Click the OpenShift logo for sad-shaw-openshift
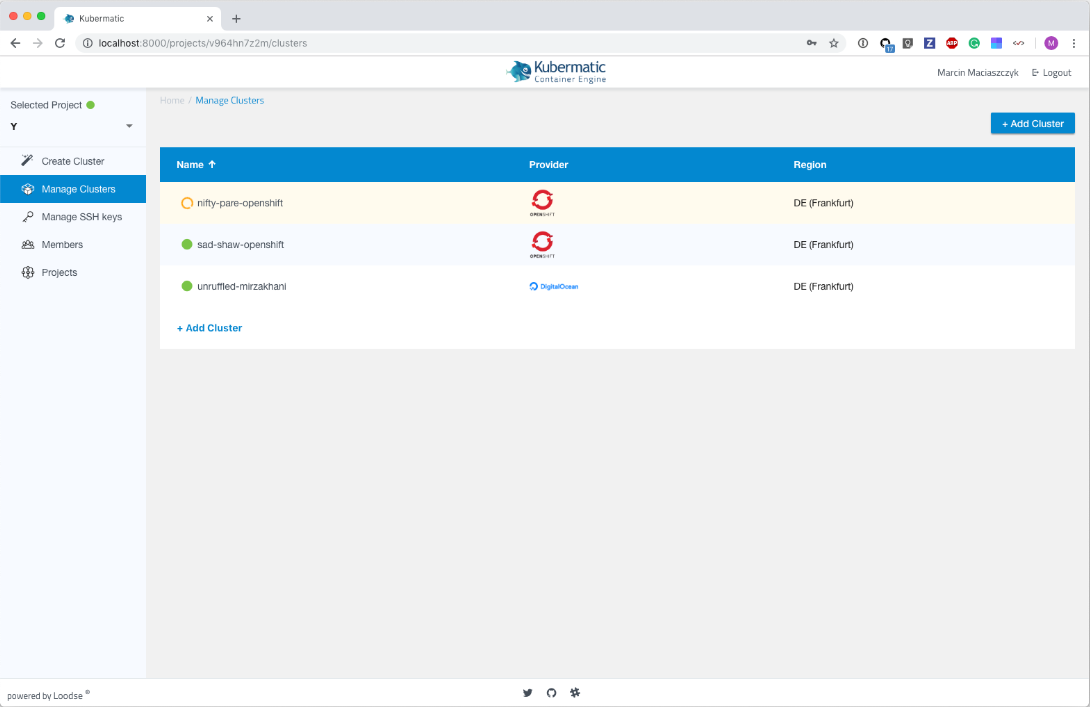Image resolution: width=1090 pixels, height=707 pixels. [x=542, y=244]
